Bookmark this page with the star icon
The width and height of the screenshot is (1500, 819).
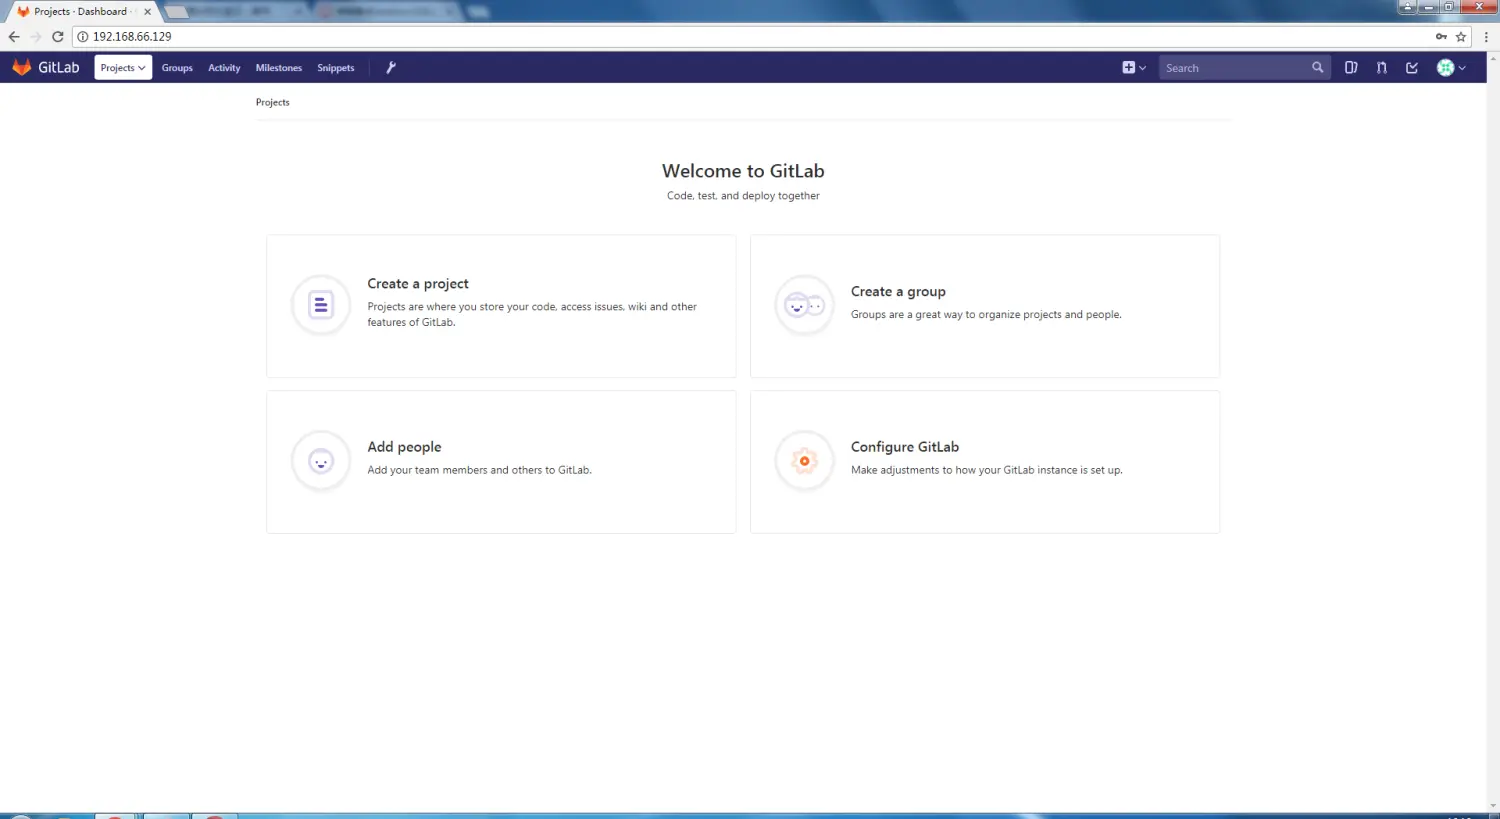click(1461, 36)
